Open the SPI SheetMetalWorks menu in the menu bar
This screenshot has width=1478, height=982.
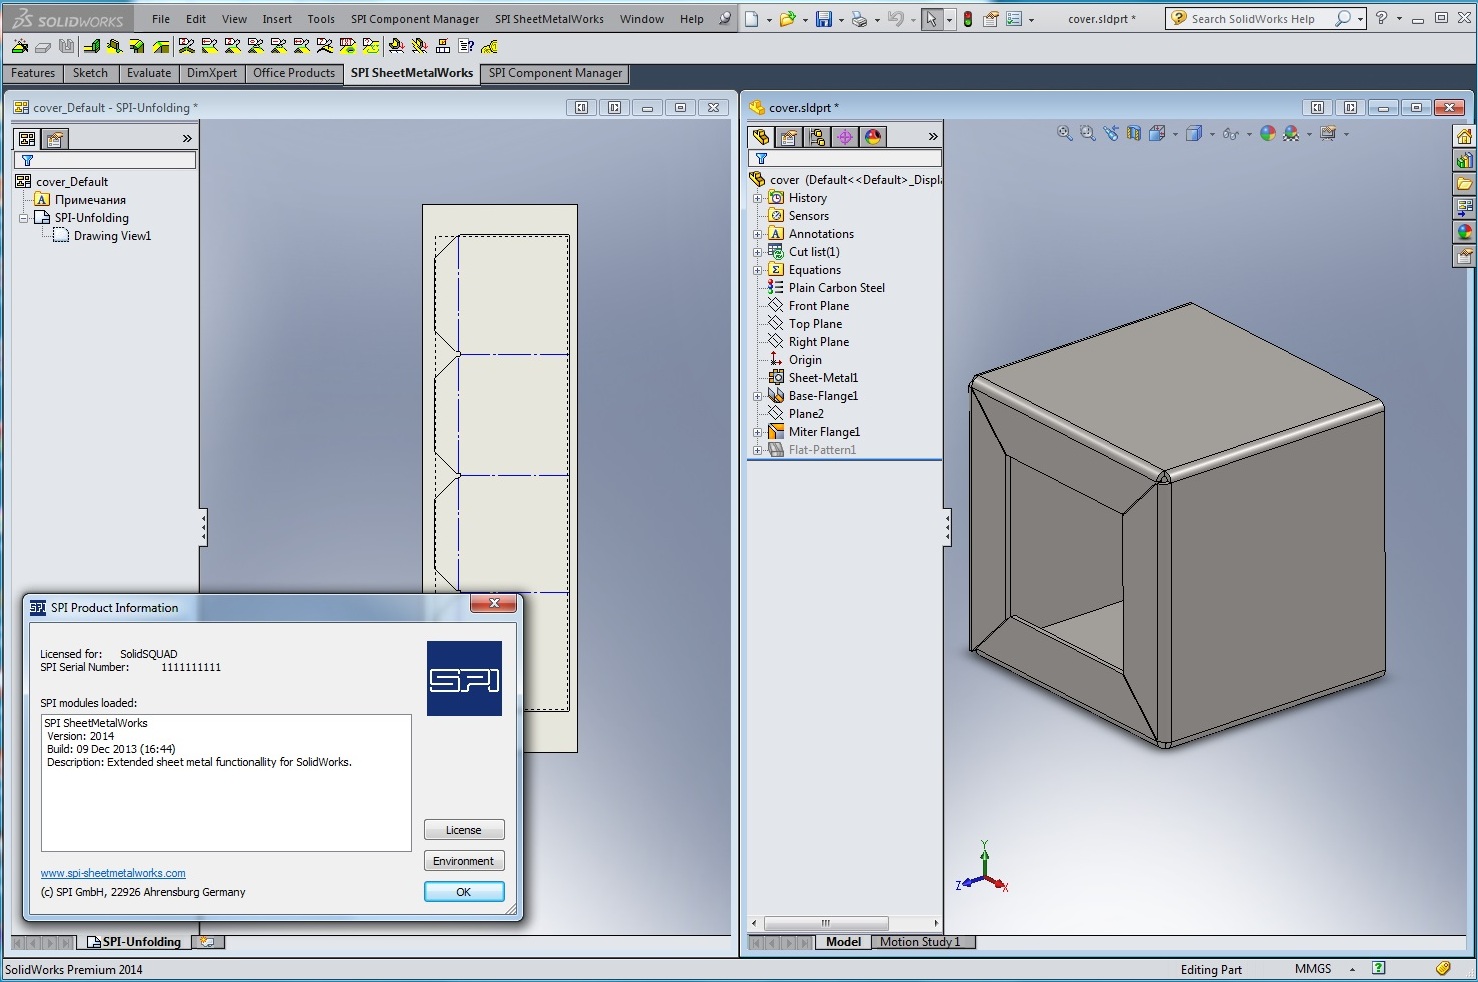coord(549,19)
